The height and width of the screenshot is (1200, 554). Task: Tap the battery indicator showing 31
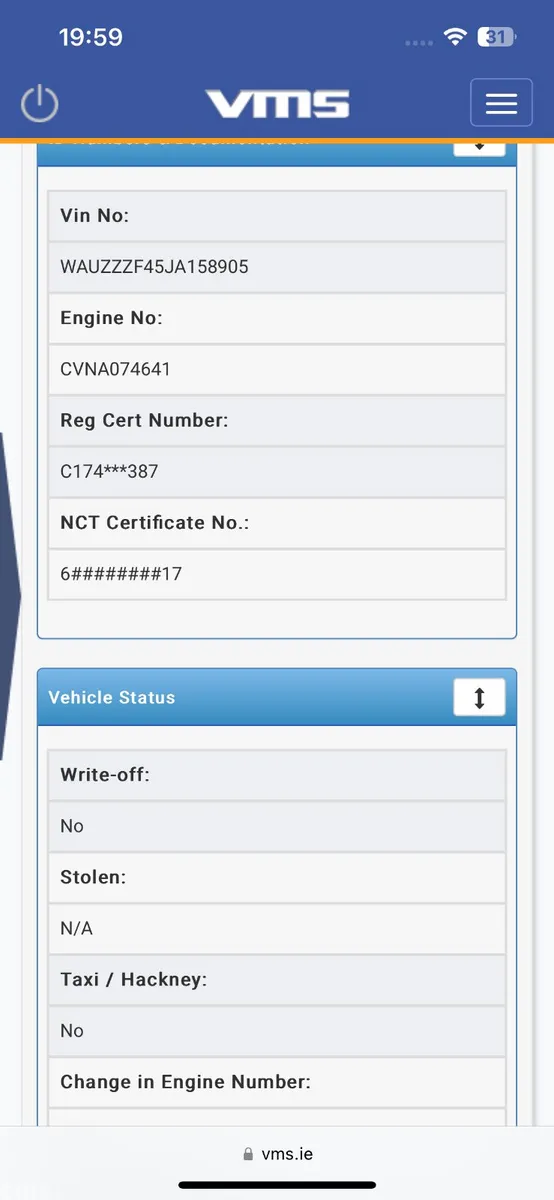[x=497, y=38]
